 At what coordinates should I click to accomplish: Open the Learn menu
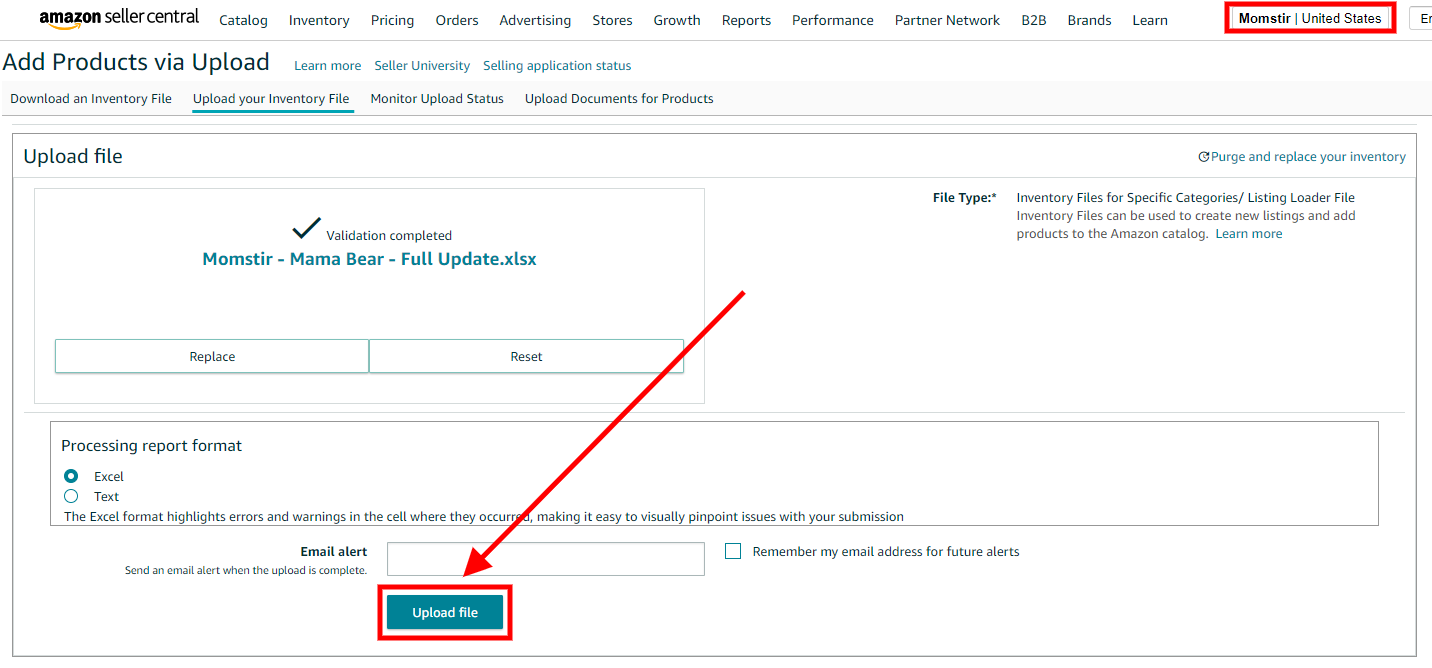point(1150,20)
